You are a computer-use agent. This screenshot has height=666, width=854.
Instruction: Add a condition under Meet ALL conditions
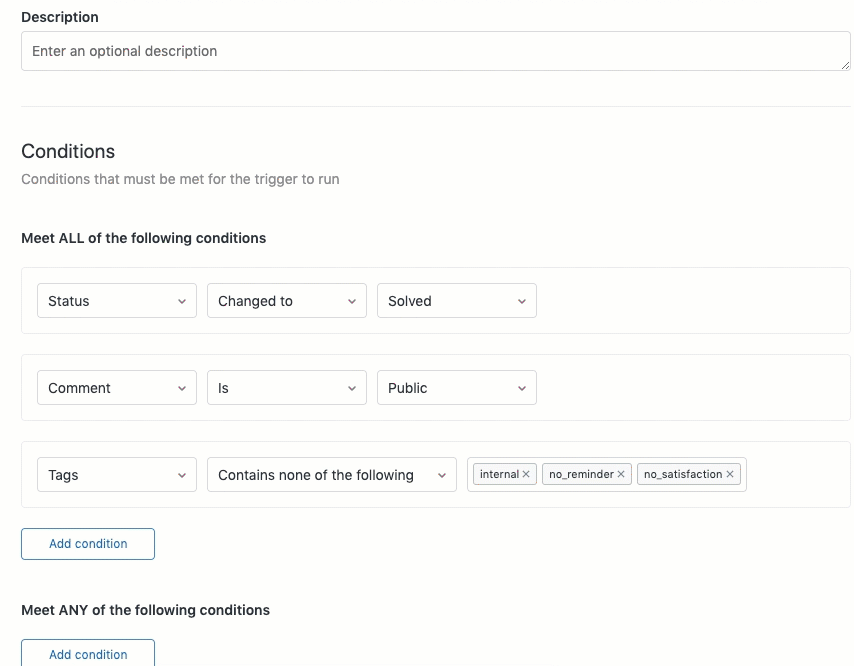87,543
